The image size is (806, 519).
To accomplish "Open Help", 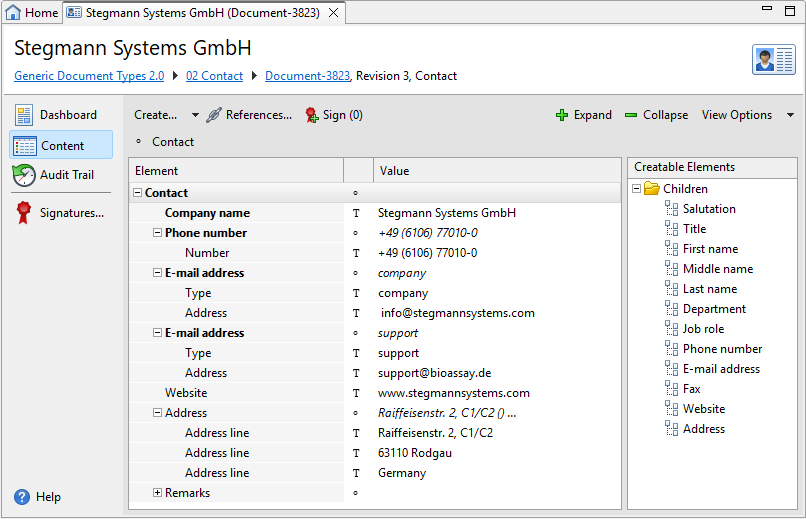I will pyautogui.click(x=38, y=497).
